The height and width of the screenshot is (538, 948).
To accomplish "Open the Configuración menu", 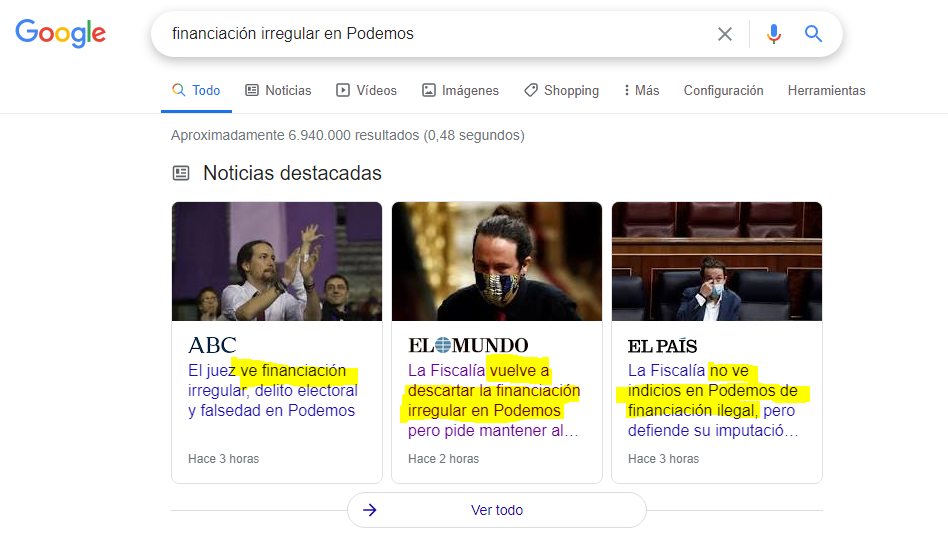I will pos(723,91).
